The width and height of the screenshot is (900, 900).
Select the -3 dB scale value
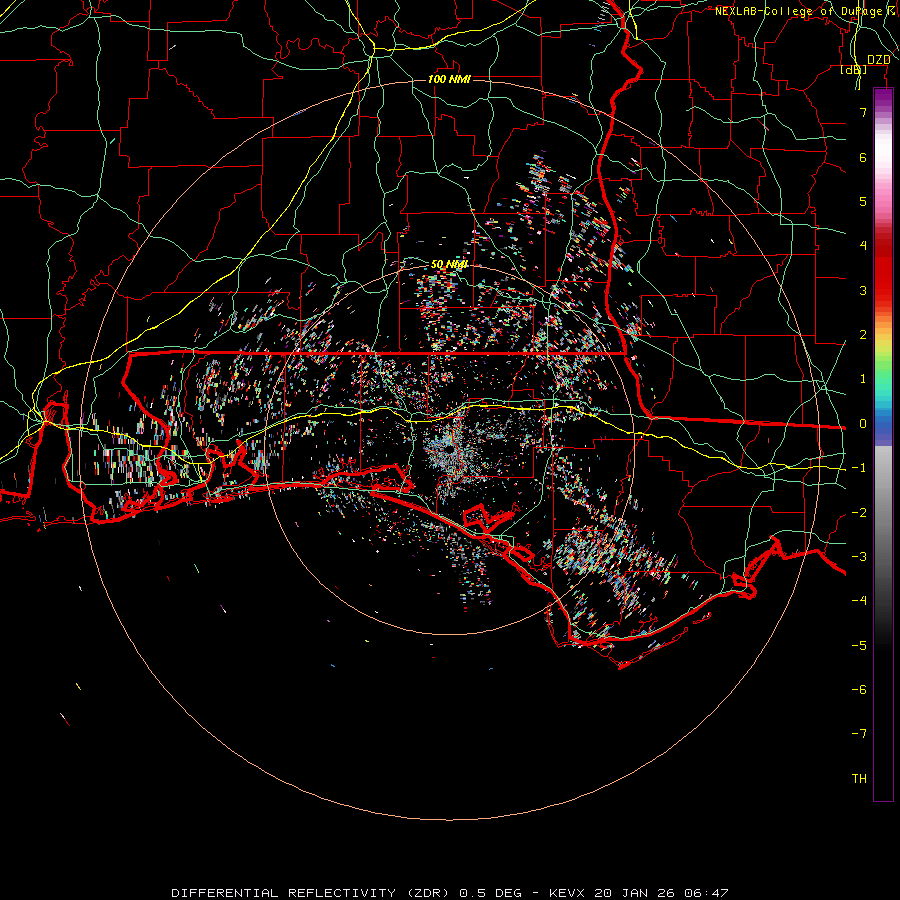[859, 557]
